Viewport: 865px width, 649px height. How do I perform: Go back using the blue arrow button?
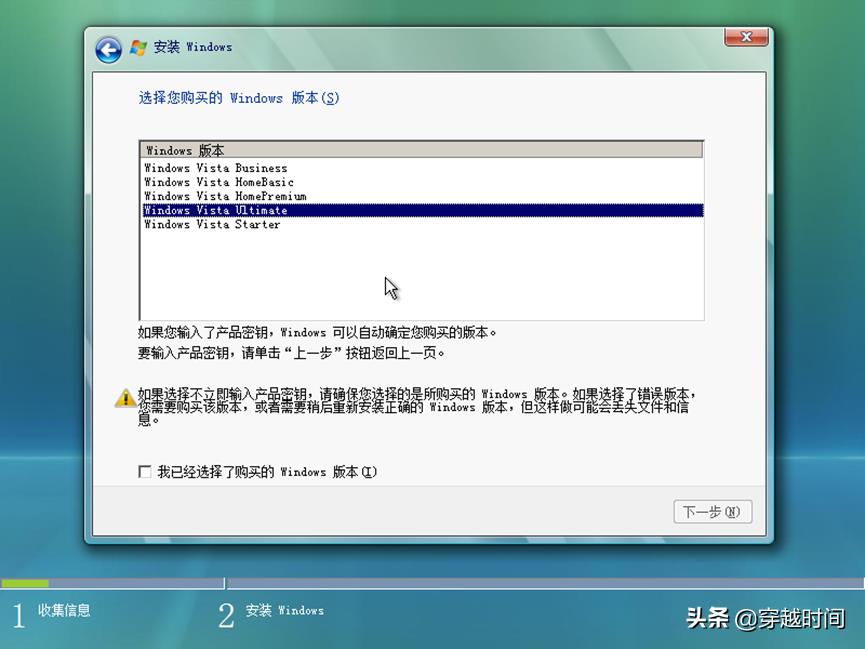click(108, 50)
